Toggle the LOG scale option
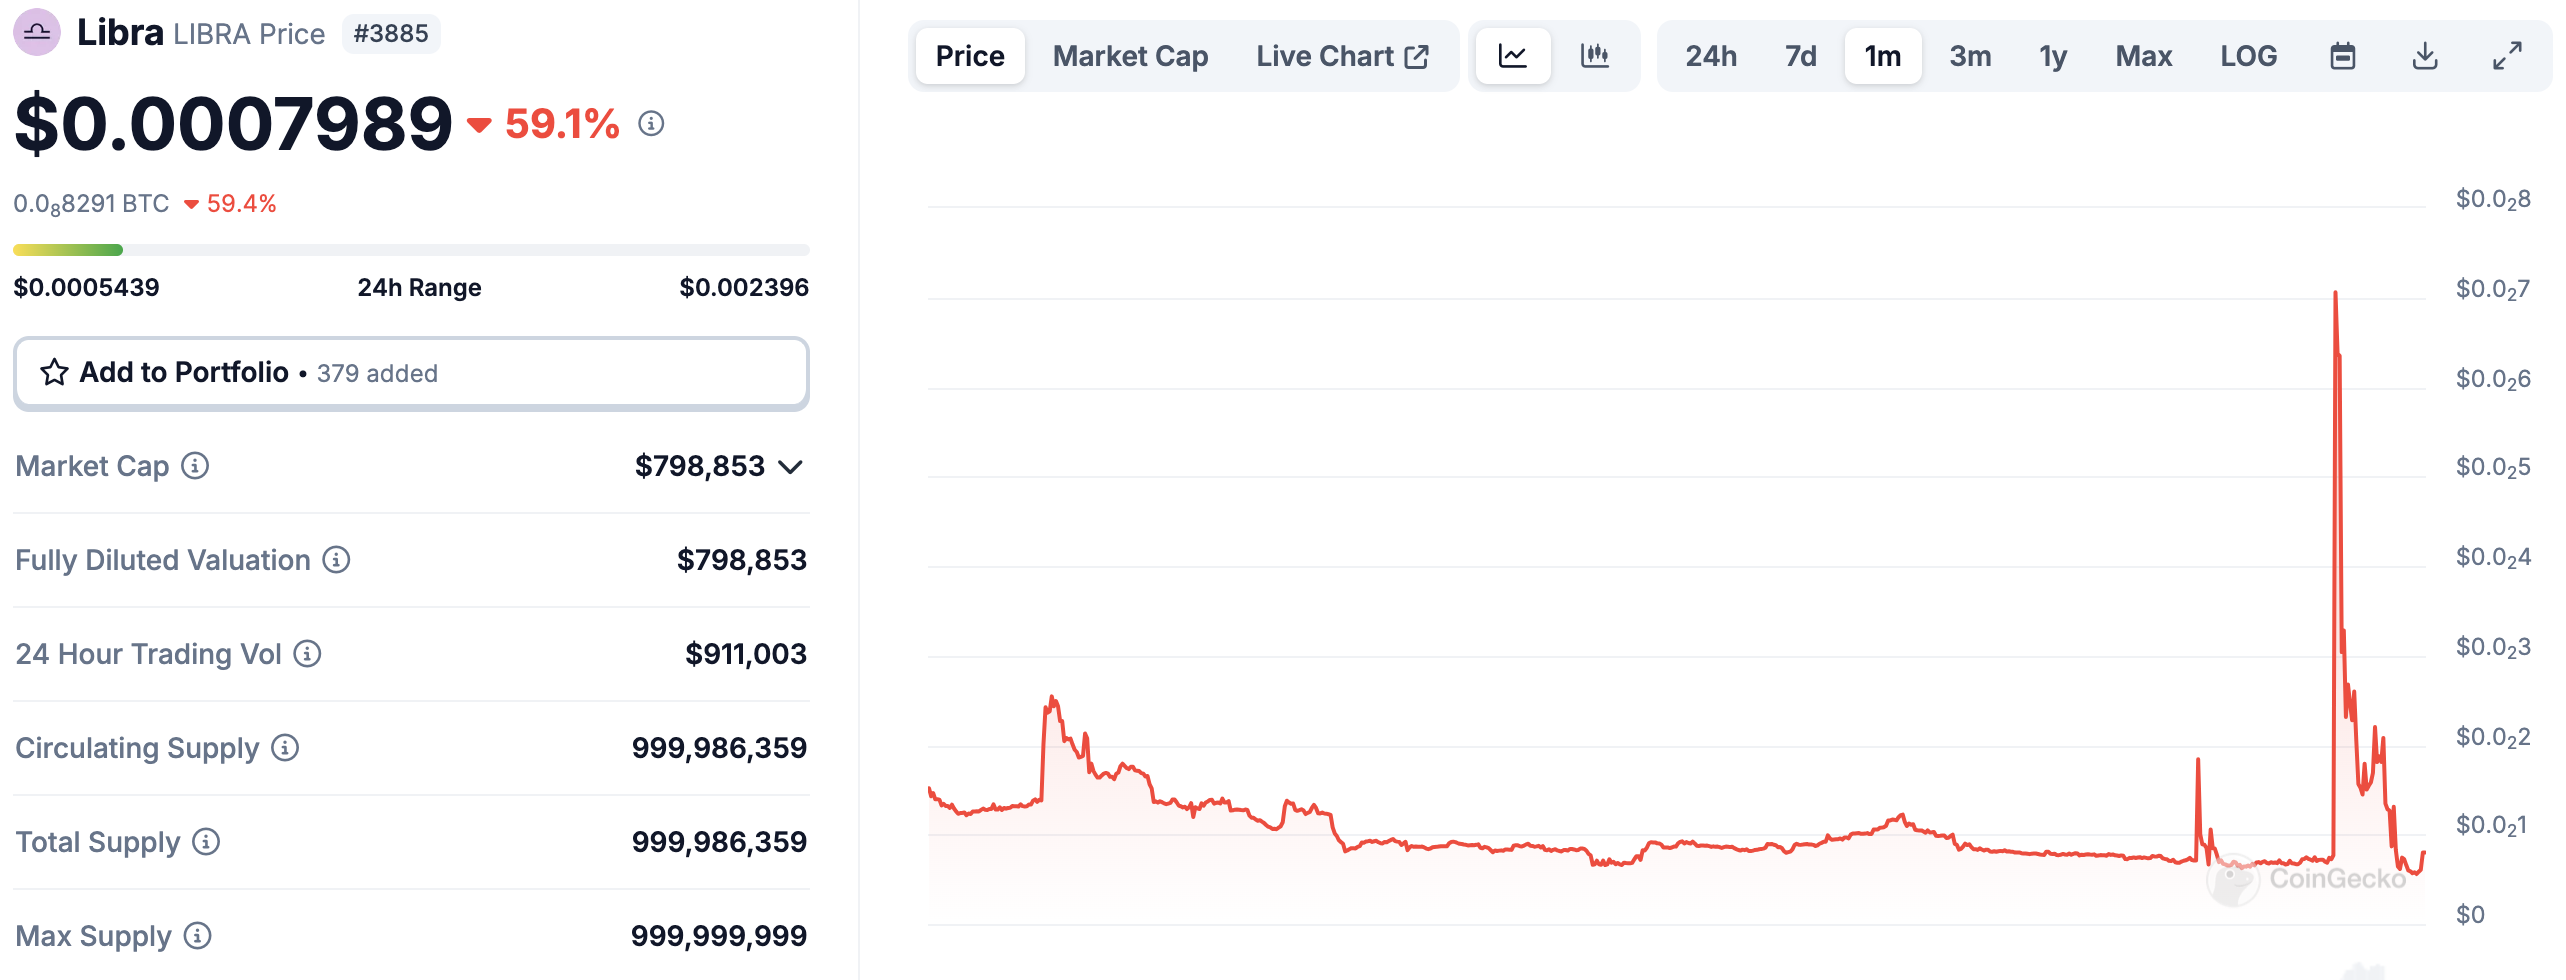 click(2248, 56)
